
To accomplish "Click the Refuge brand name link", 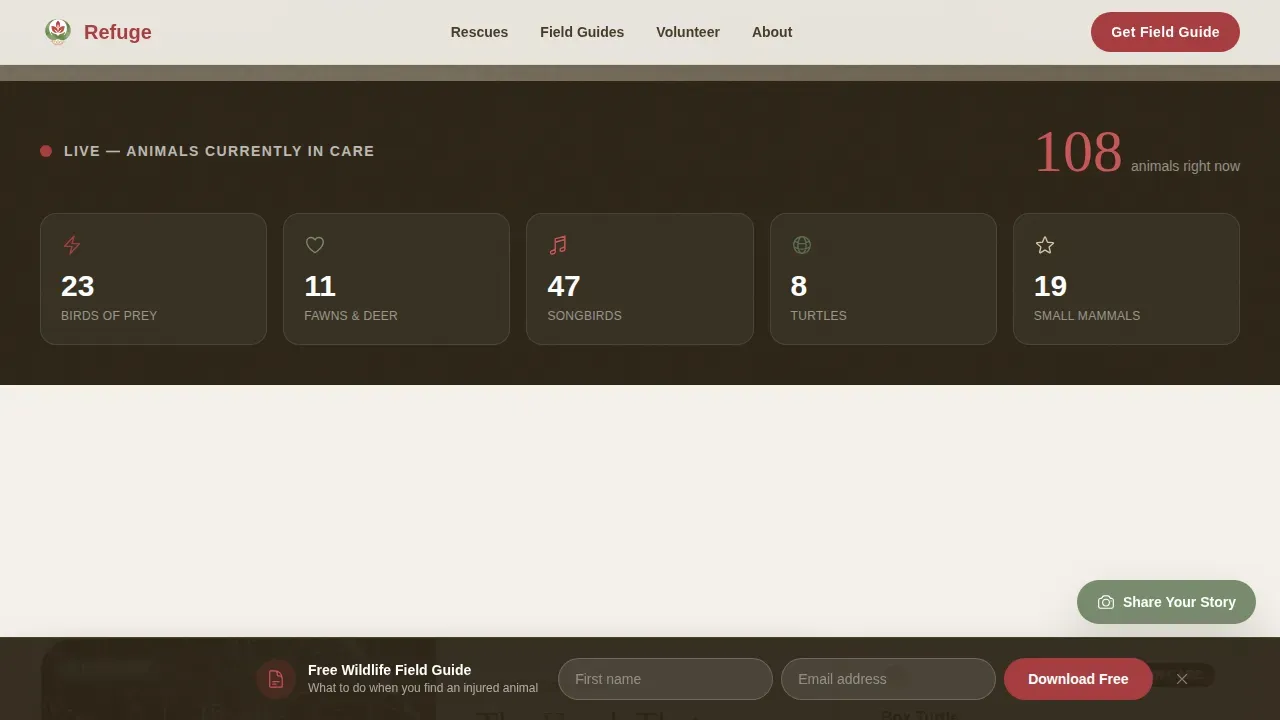I will 118,32.
